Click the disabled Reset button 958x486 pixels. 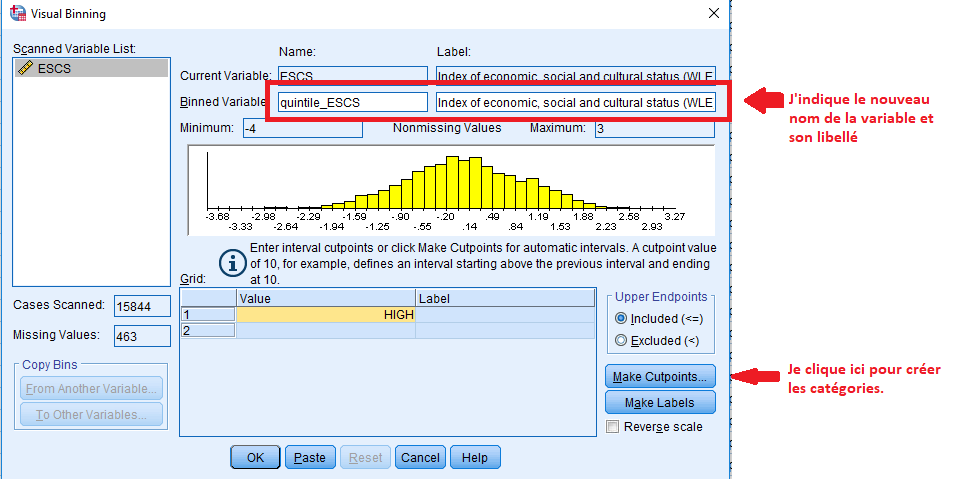(x=365, y=457)
